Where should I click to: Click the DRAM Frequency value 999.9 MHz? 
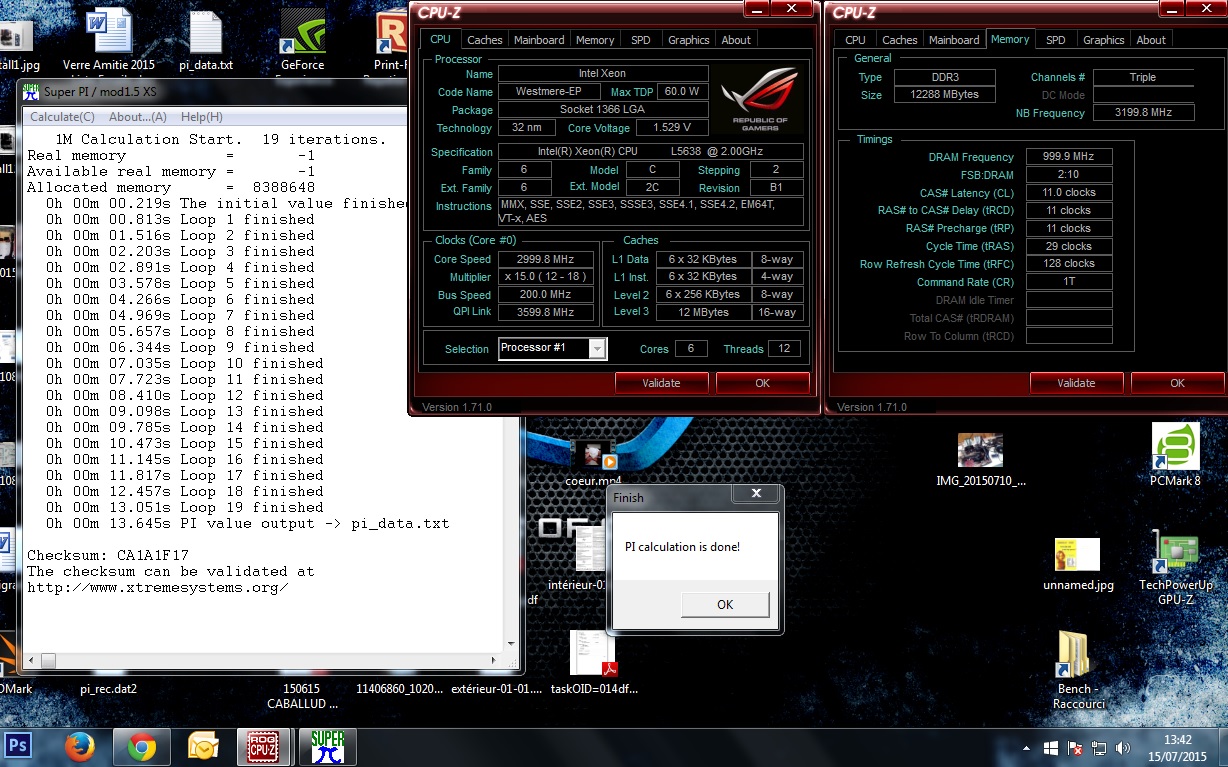click(x=1068, y=157)
